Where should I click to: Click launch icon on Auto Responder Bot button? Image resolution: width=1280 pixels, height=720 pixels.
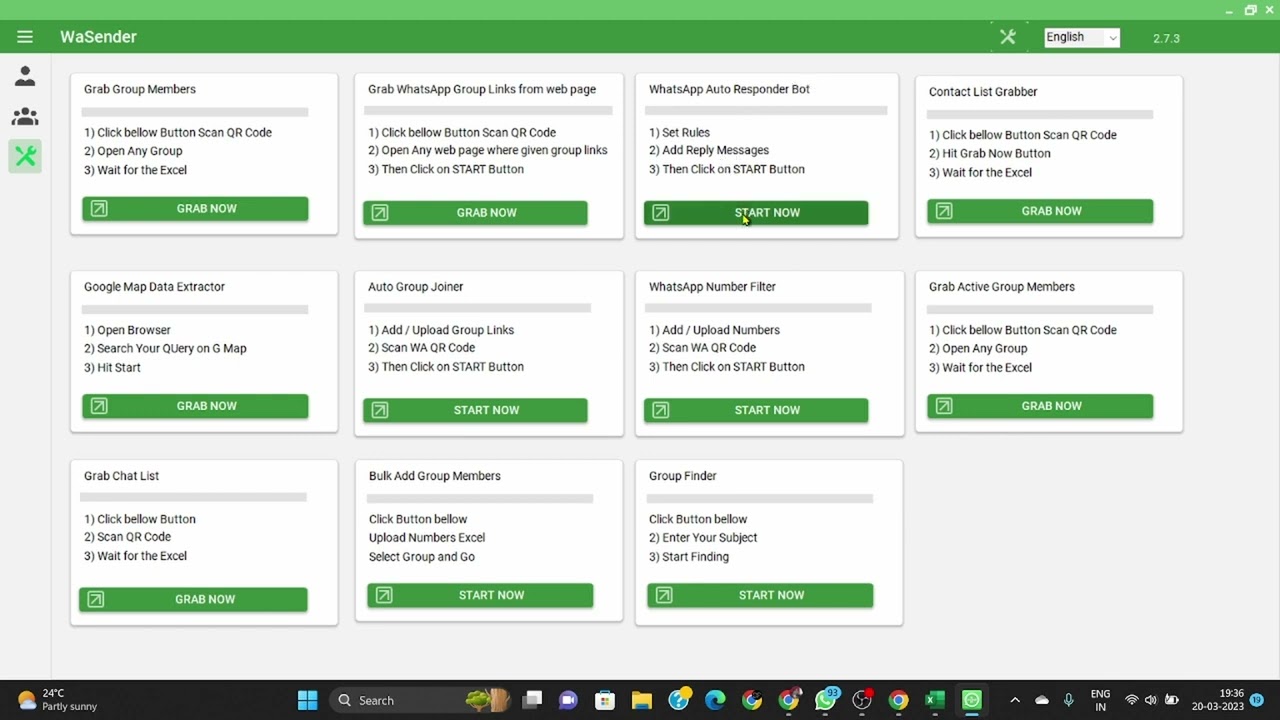click(660, 213)
